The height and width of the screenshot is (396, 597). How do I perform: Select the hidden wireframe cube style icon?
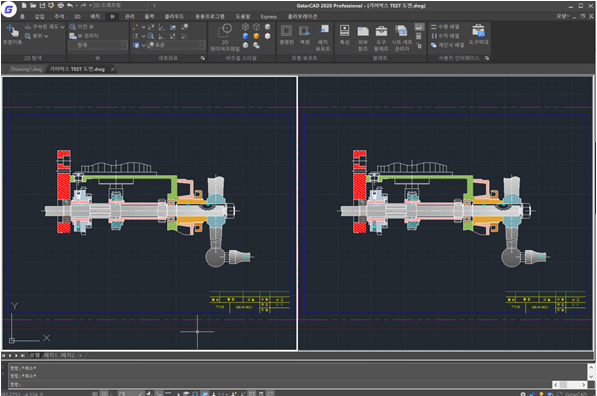[256, 27]
